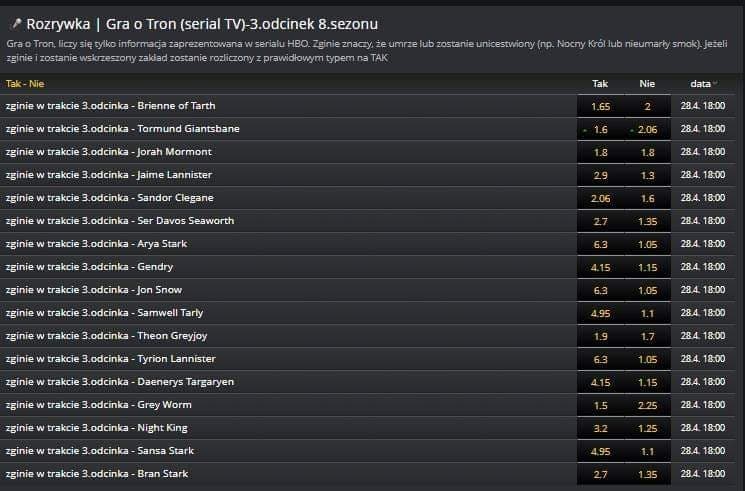Bet Tak 1.65 on Brienne of Tarth
Screen dimensions: 745x491
click(600, 106)
